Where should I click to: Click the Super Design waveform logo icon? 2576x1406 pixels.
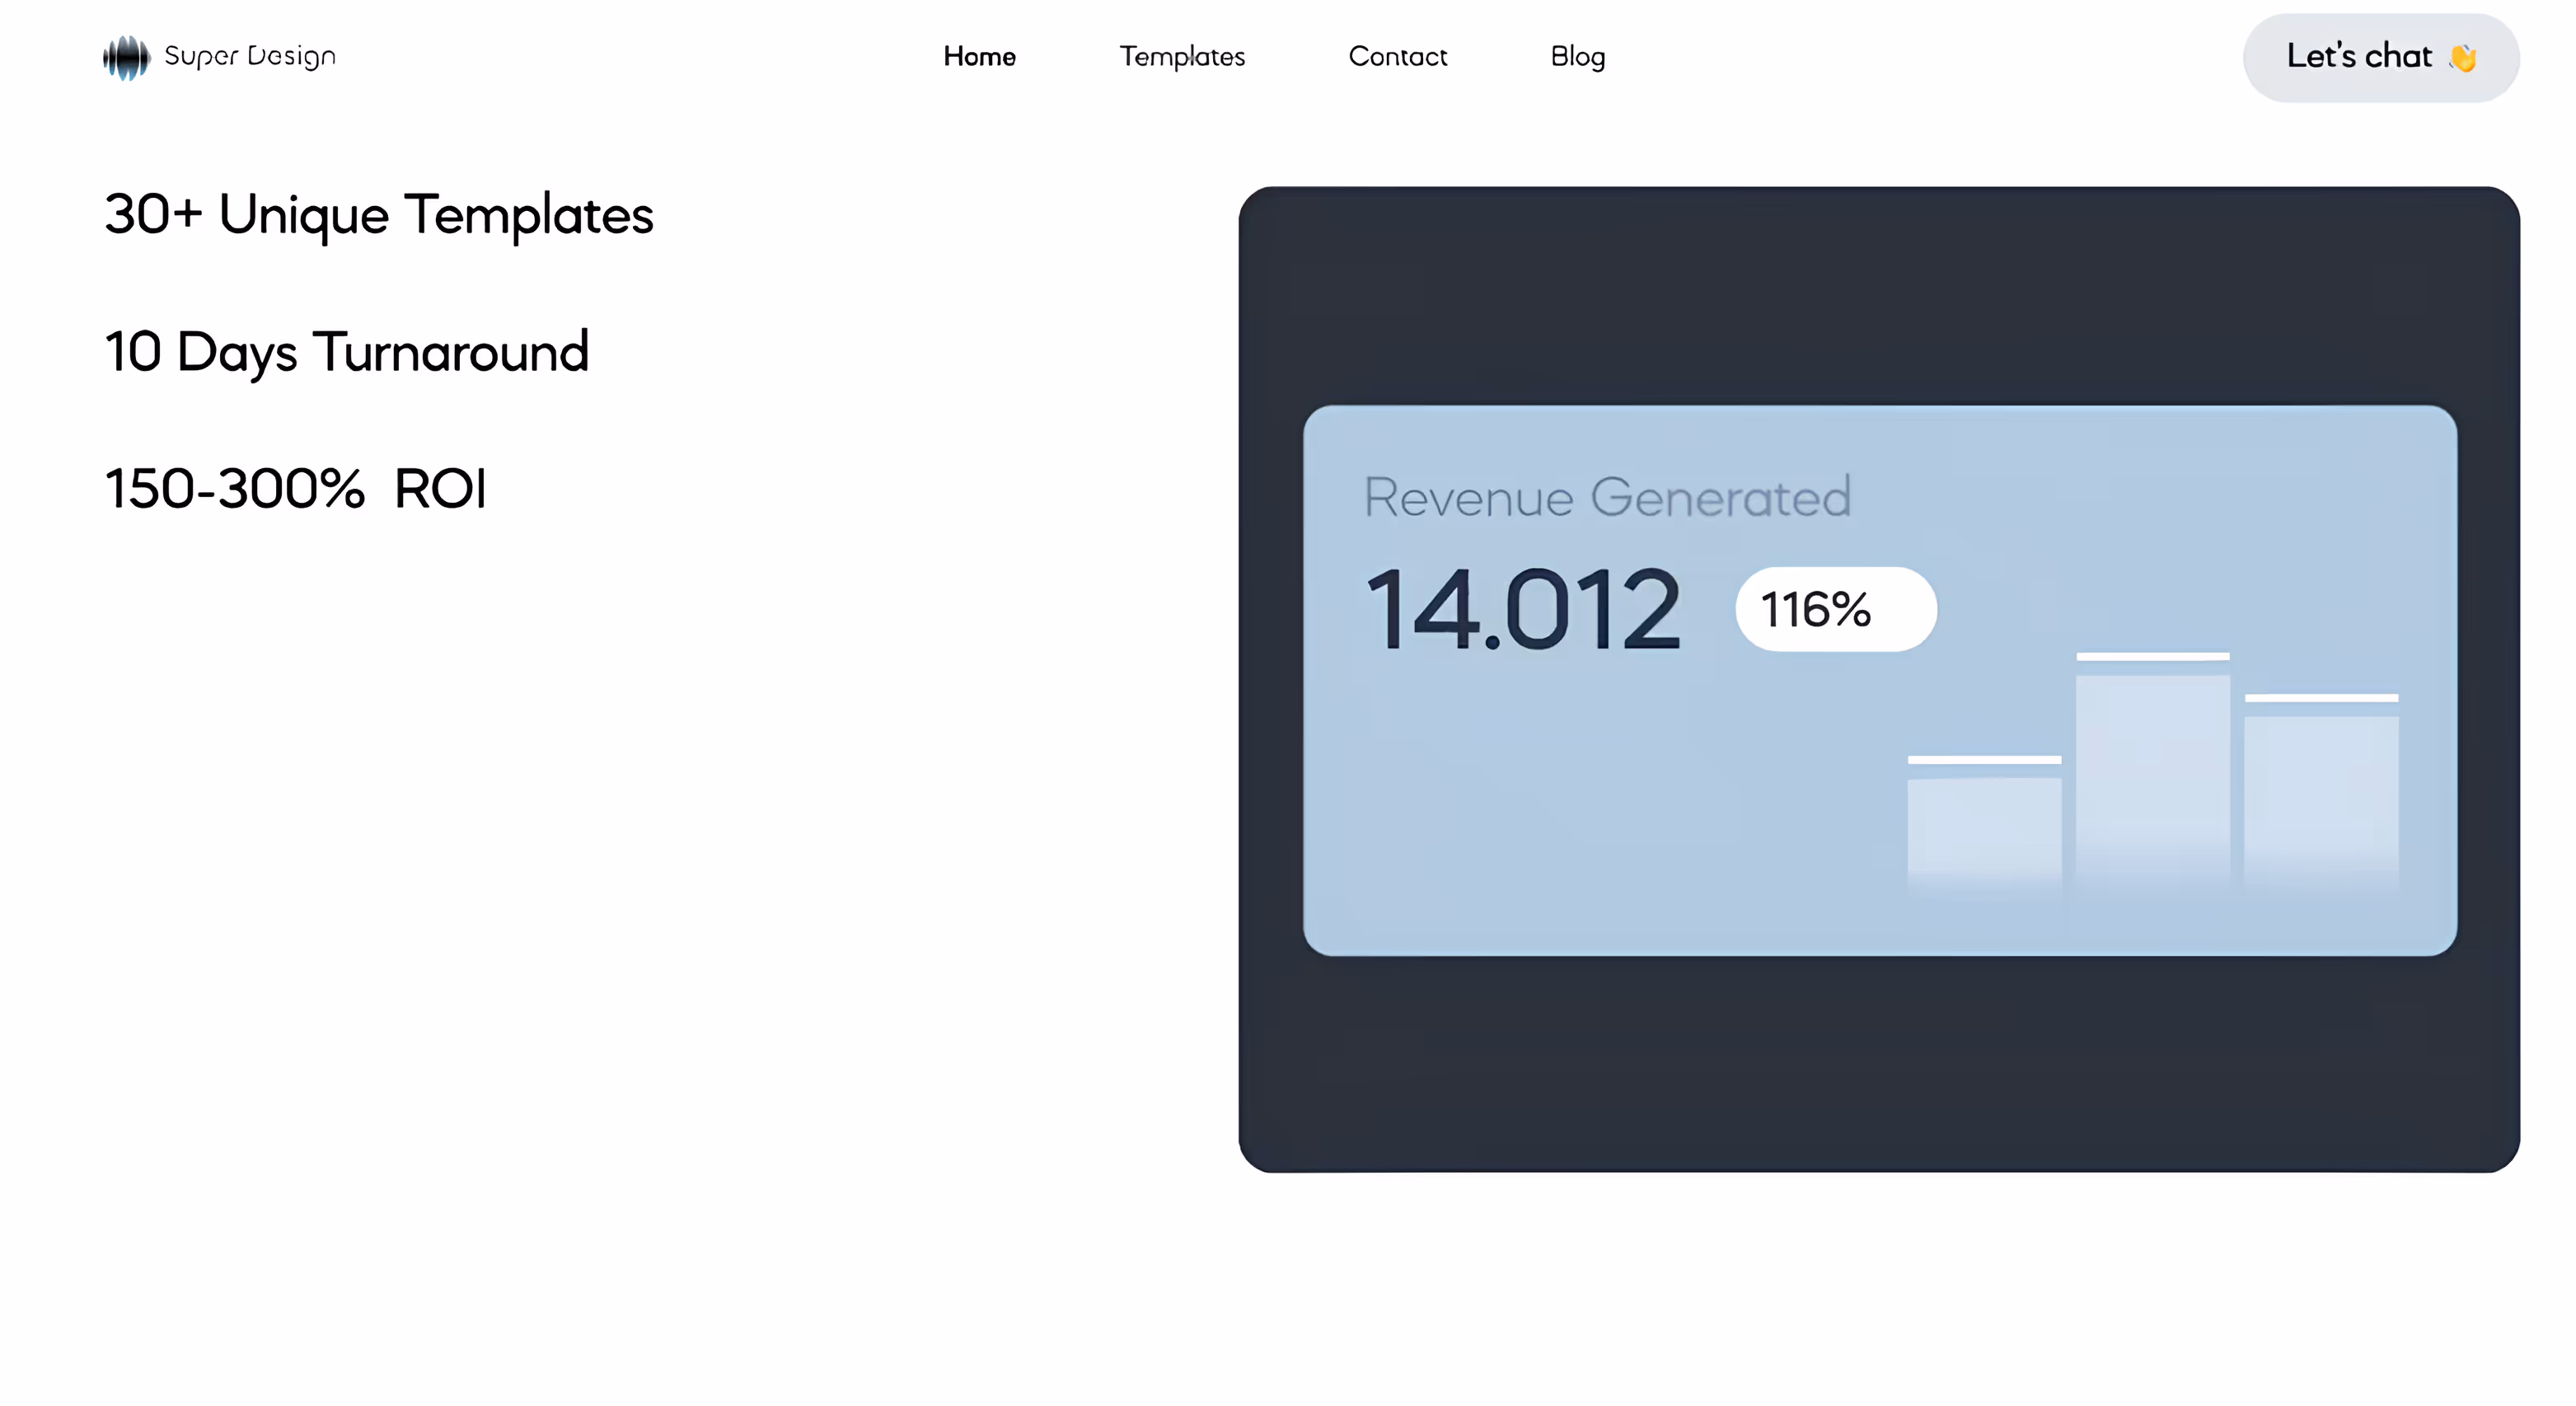pos(126,57)
